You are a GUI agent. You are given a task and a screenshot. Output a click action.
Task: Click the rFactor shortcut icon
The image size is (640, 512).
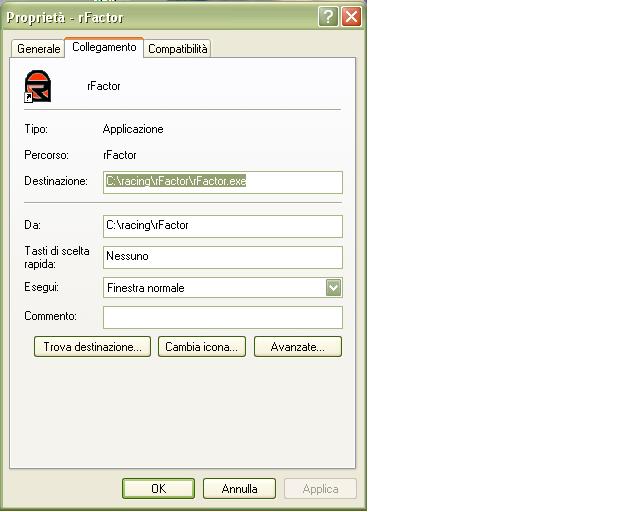click(x=38, y=86)
